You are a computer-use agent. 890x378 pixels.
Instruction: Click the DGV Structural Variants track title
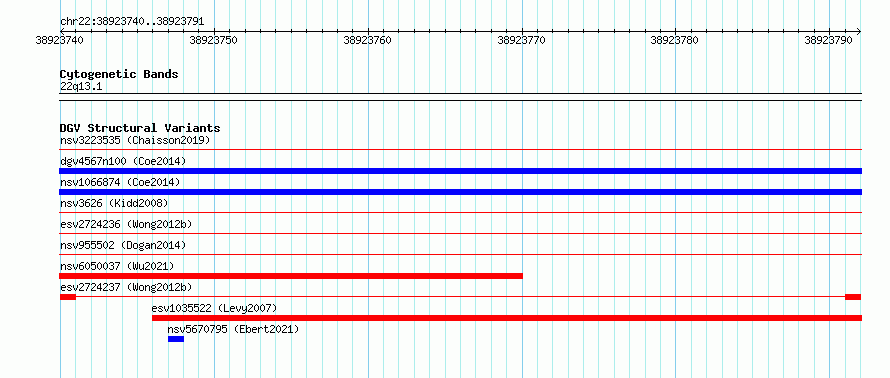(x=140, y=128)
